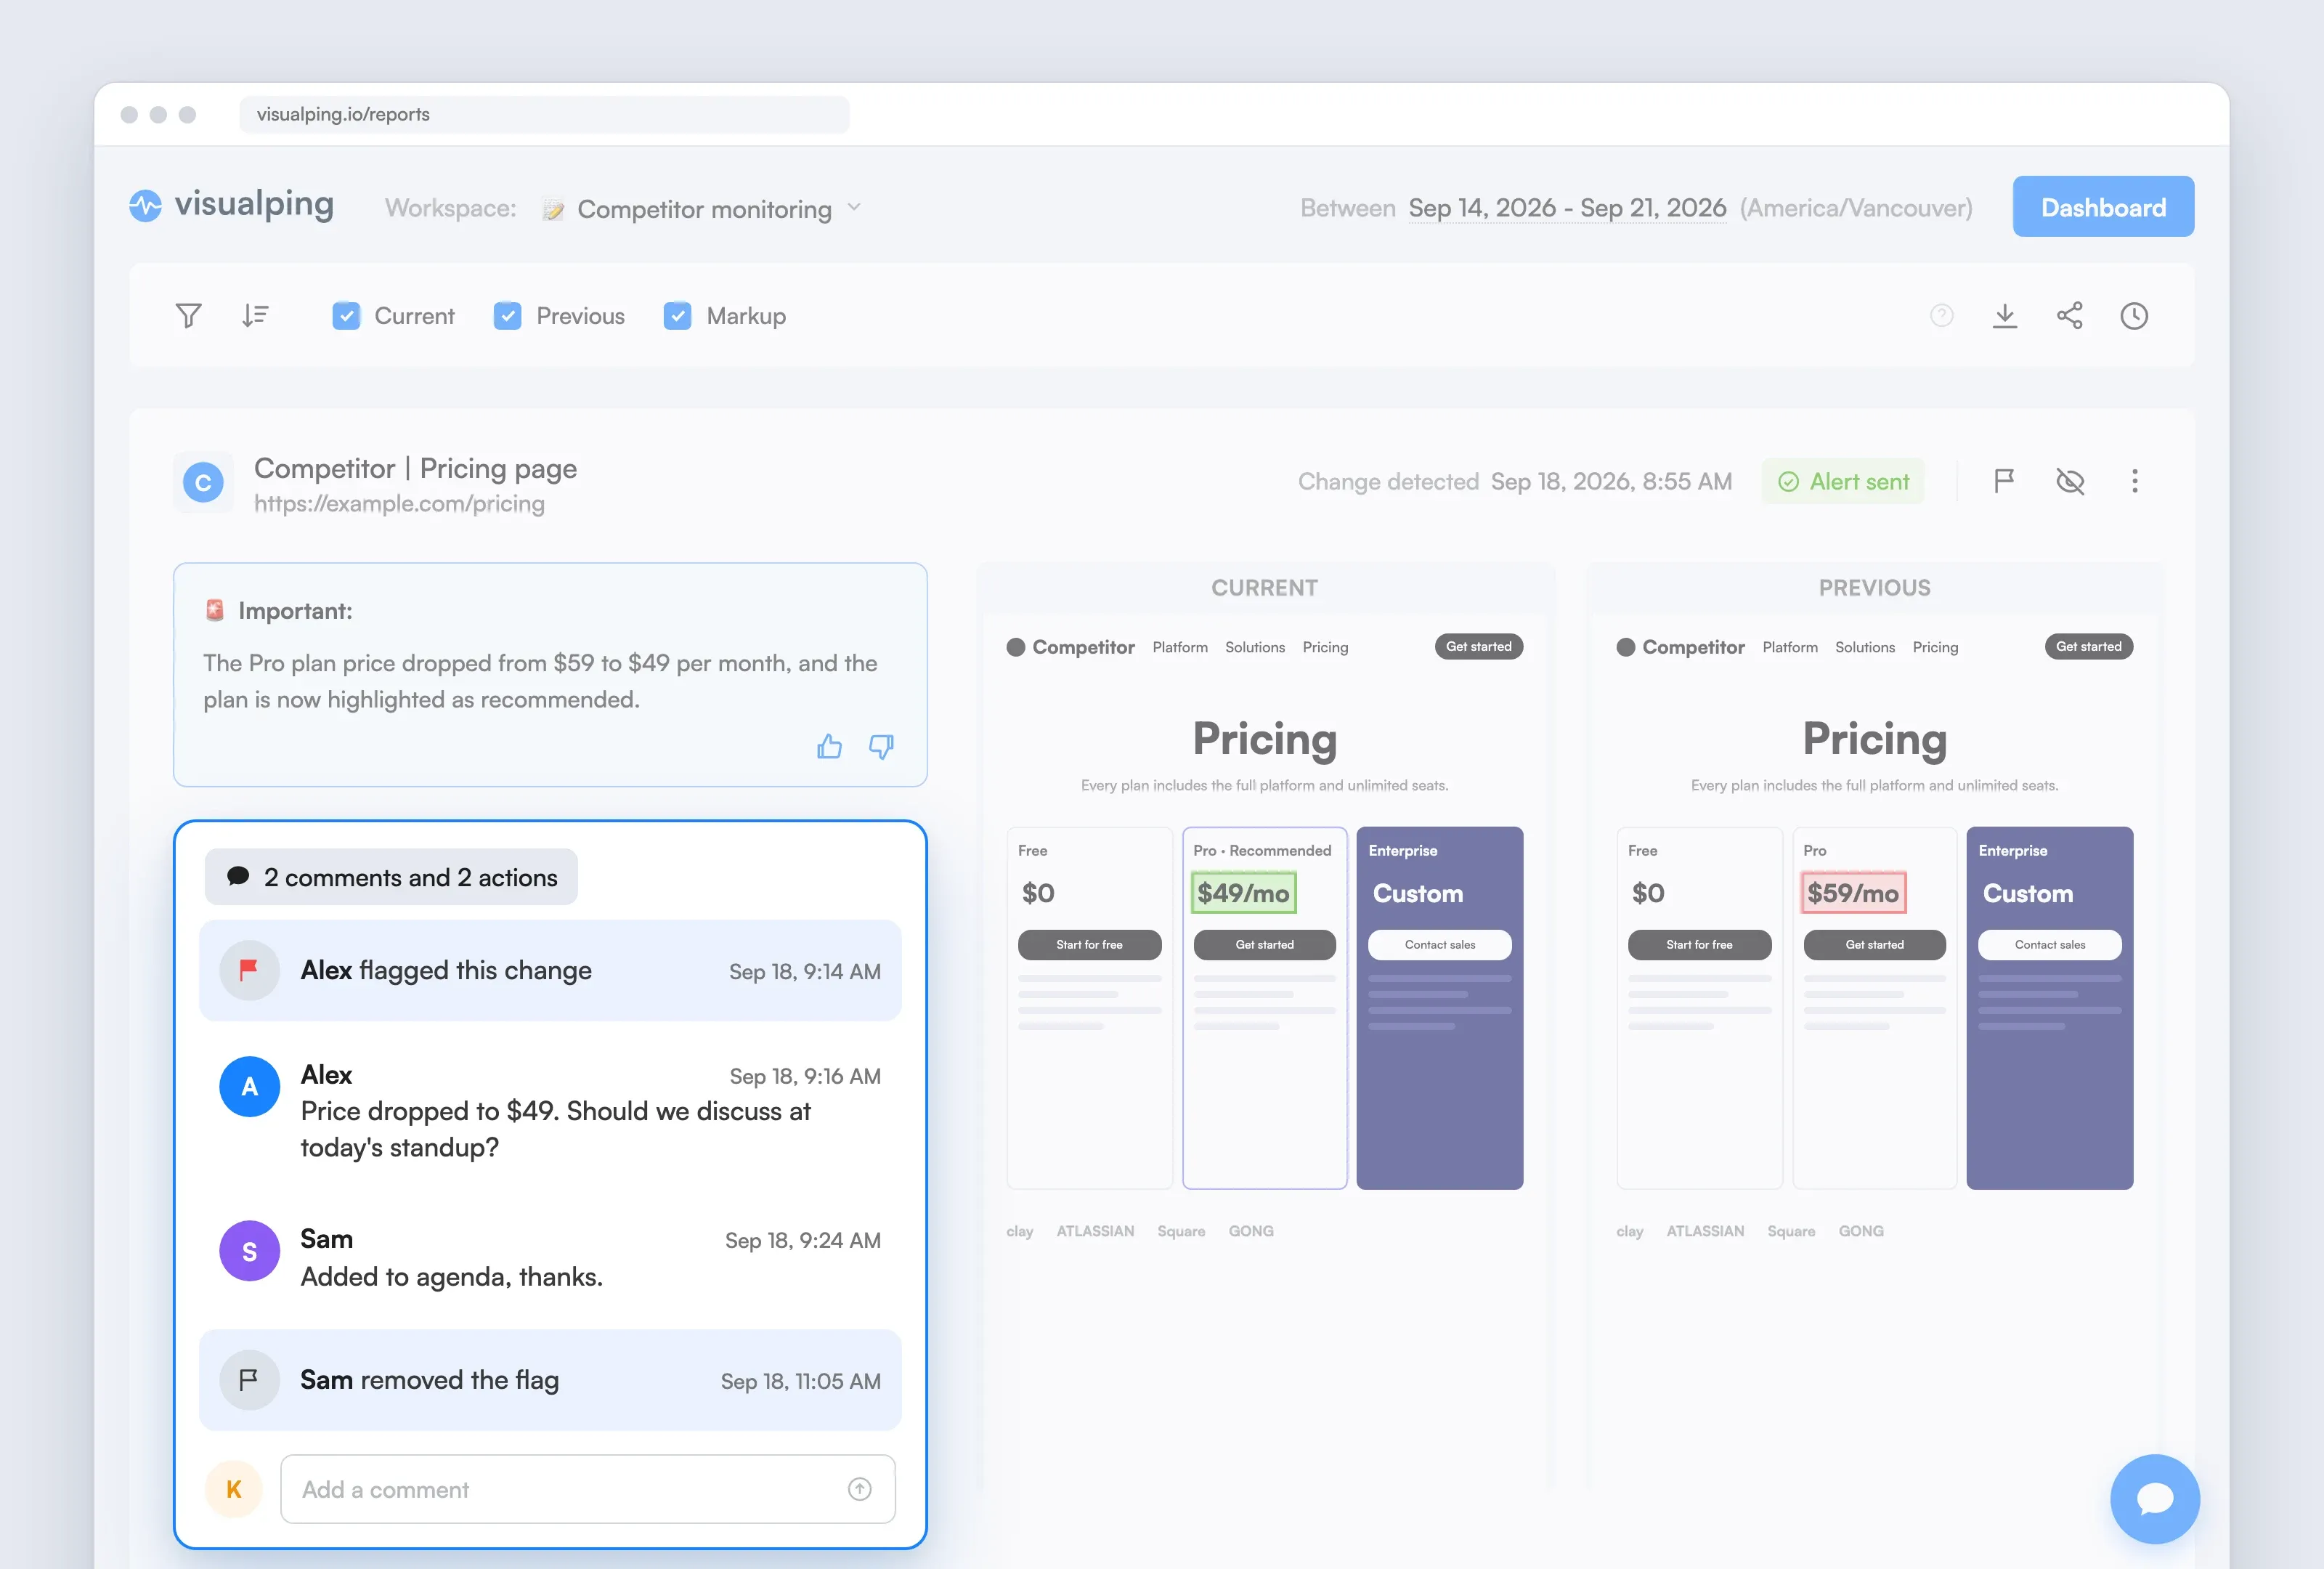Click the Competitor | Pricing page title

(415, 468)
